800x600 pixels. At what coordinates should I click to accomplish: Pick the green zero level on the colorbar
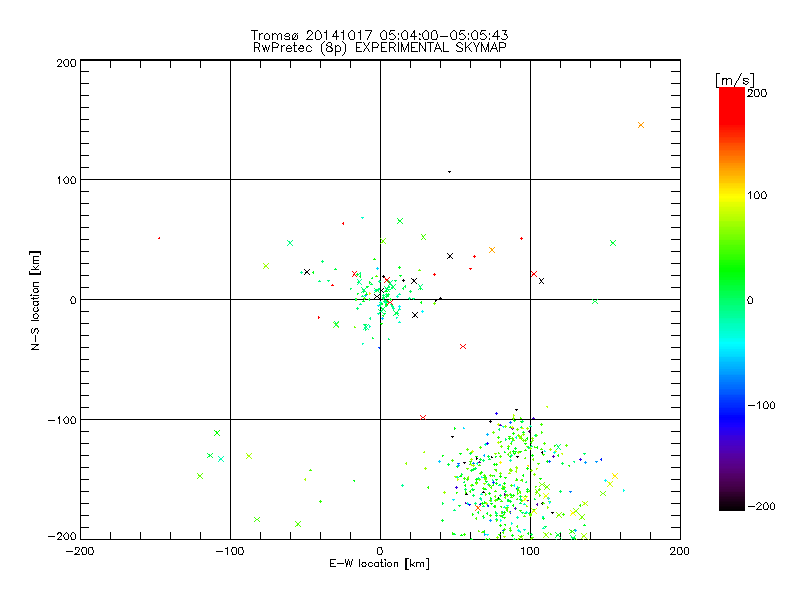pos(731,299)
